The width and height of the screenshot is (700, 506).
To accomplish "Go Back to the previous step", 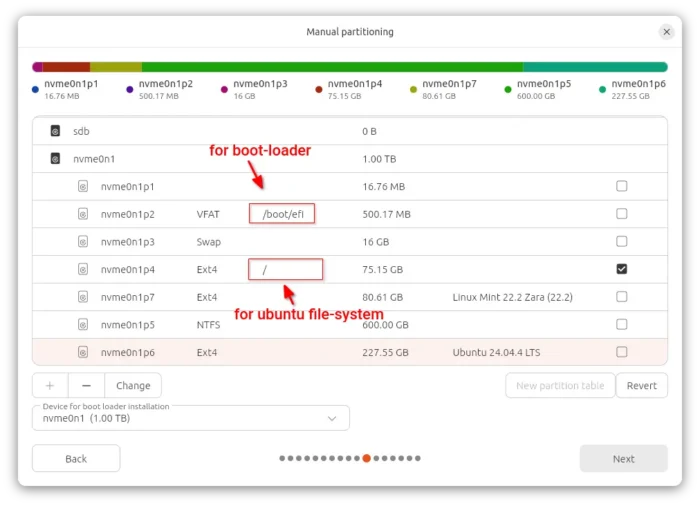I will tap(76, 459).
